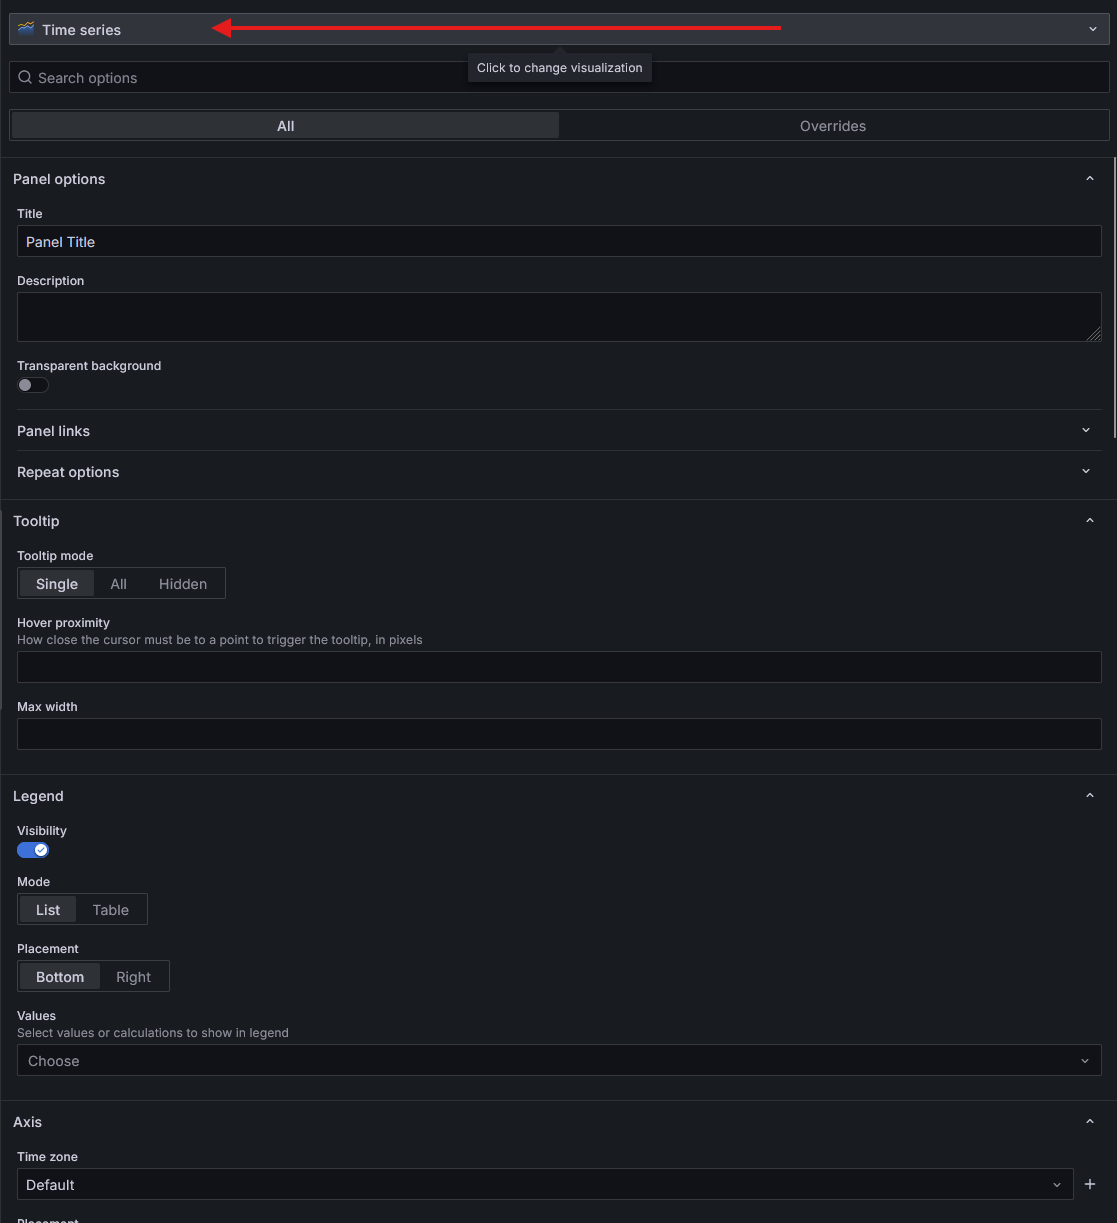Enable the Transparent background switch
Viewport: 1117px width, 1223px height.
coord(33,385)
